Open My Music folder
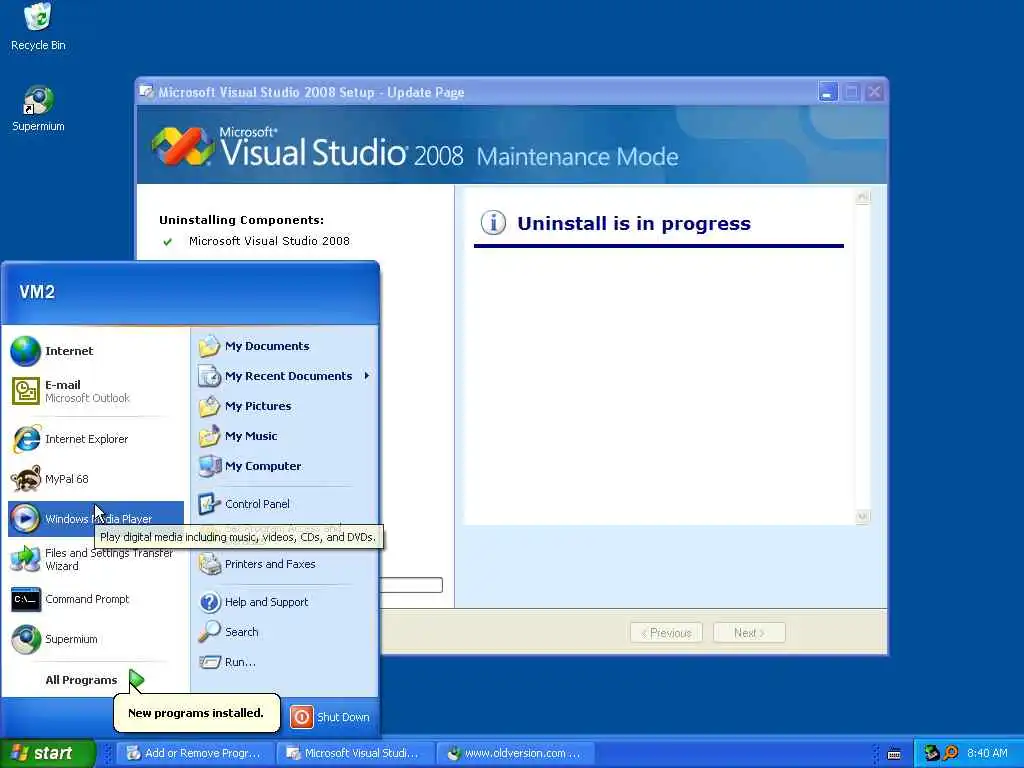The height and width of the screenshot is (768, 1024). (x=285, y=436)
